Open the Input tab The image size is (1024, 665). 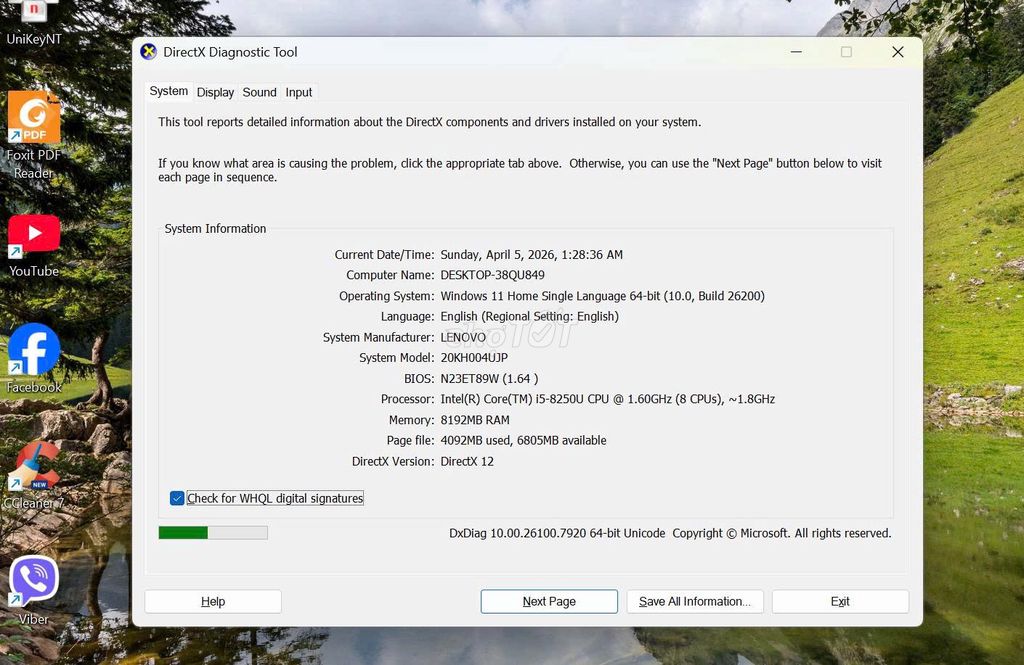(x=299, y=92)
